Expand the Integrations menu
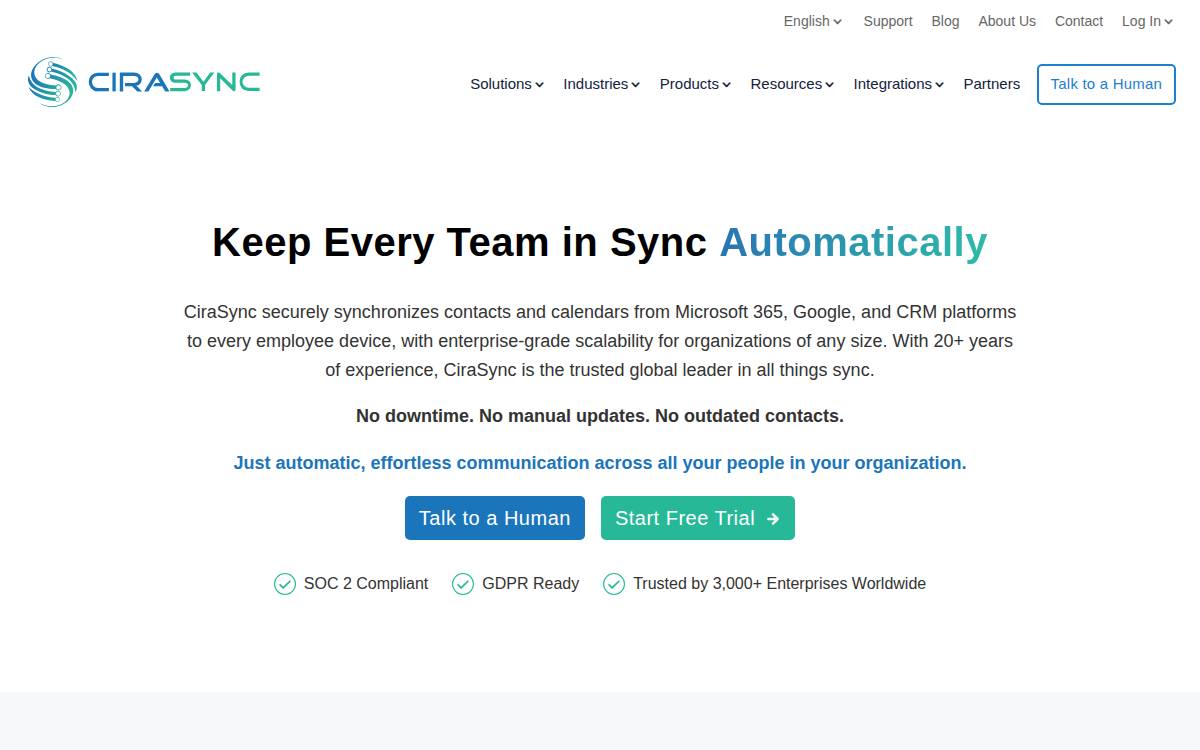Image resolution: width=1200 pixels, height=750 pixels. pyautogui.click(x=898, y=84)
